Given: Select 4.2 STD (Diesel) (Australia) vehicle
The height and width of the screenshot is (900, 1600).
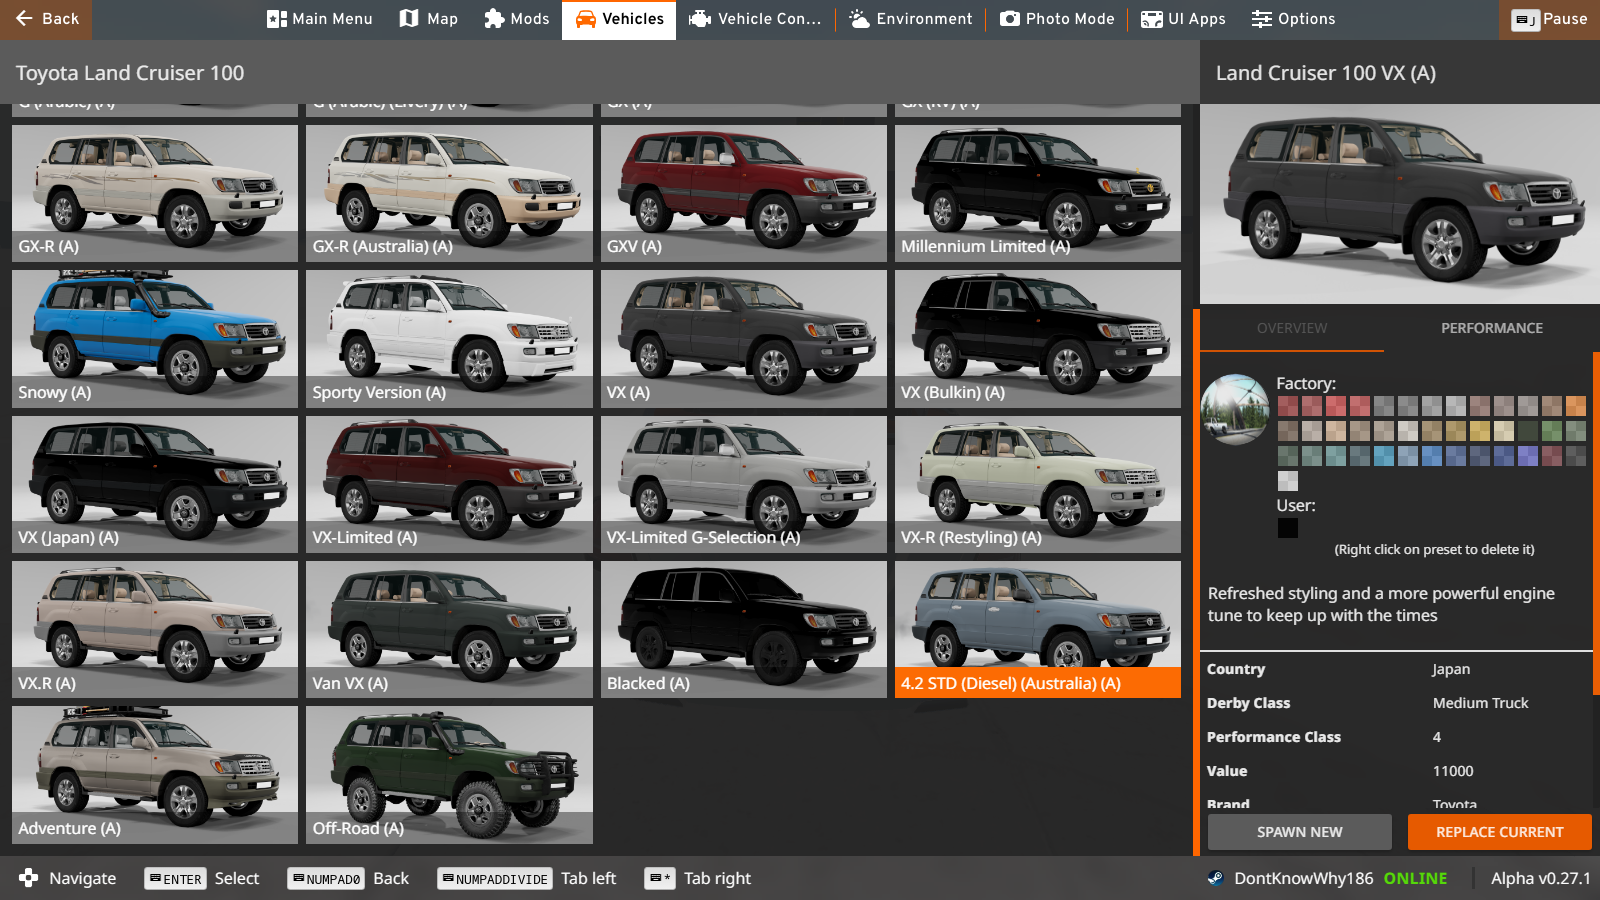Looking at the screenshot, I should pyautogui.click(x=1038, y=629).
